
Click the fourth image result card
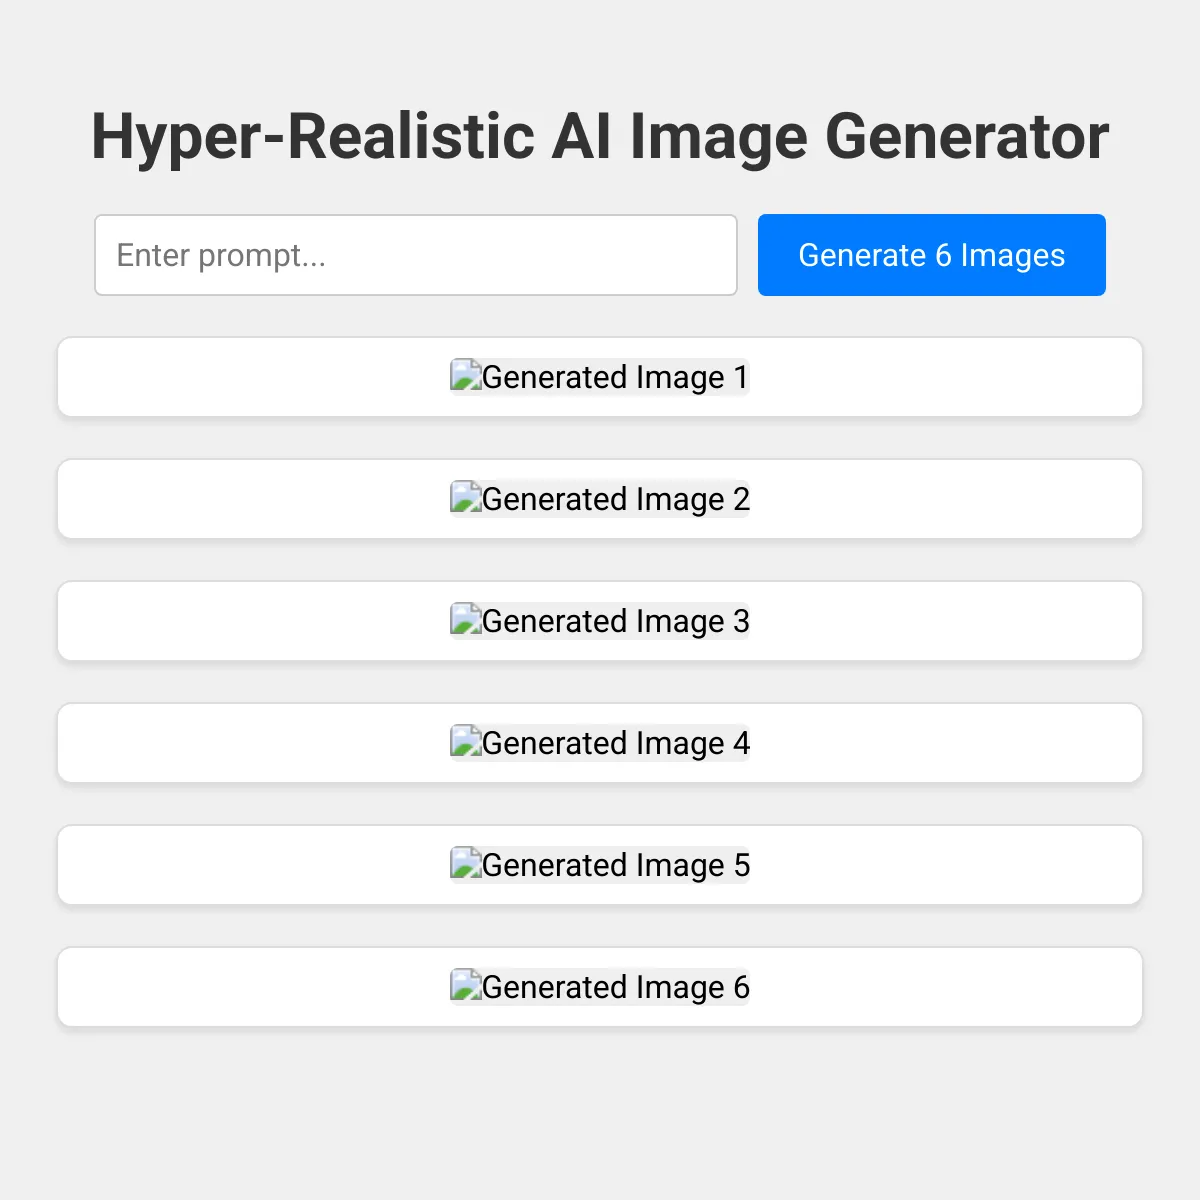(600, 743)
